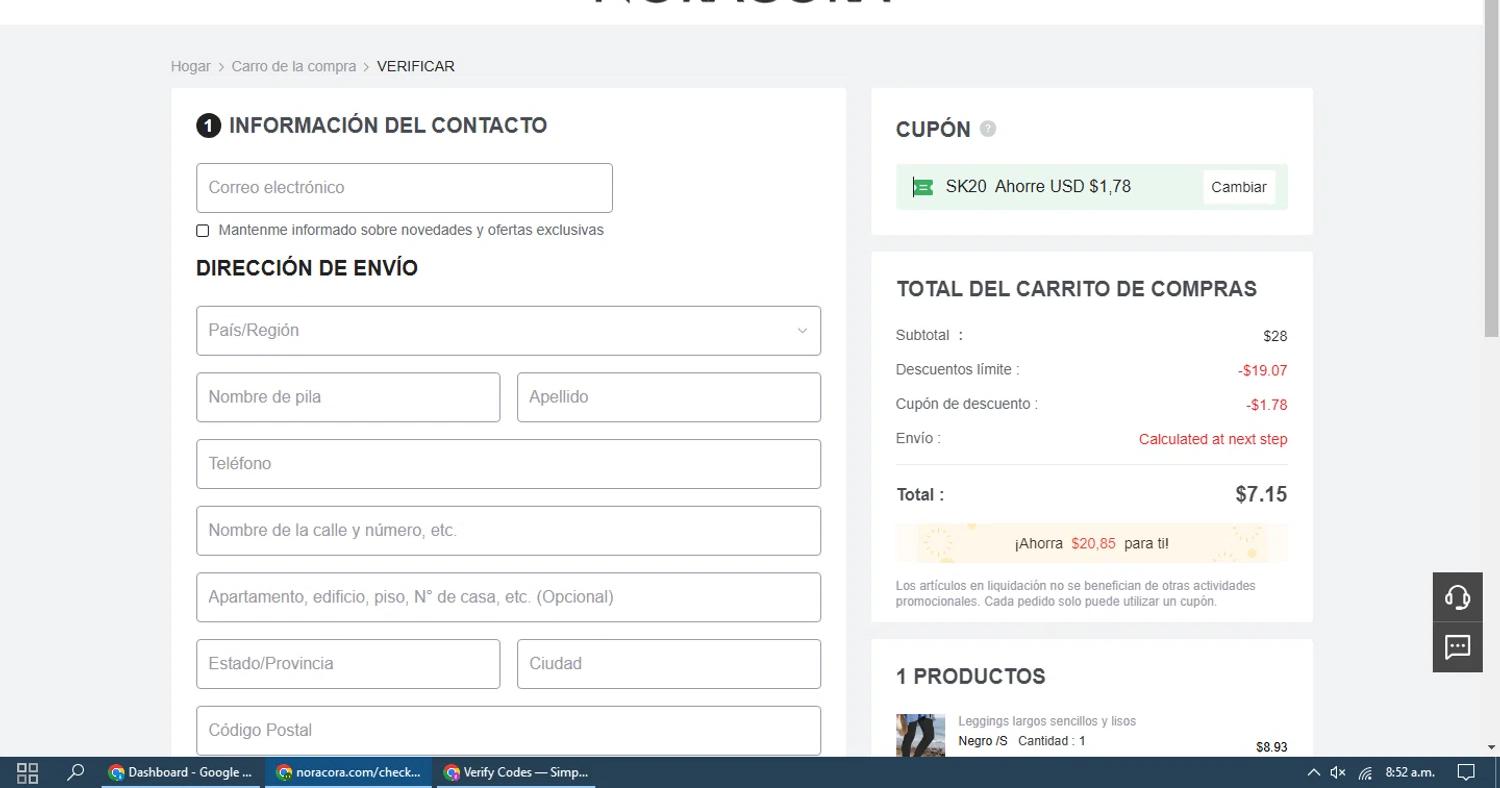The width and height of the screenshot is (1500, 788).
Task: Switch to Dashboard Google Chrome taskbar window
Action: [x=183, y=772]
